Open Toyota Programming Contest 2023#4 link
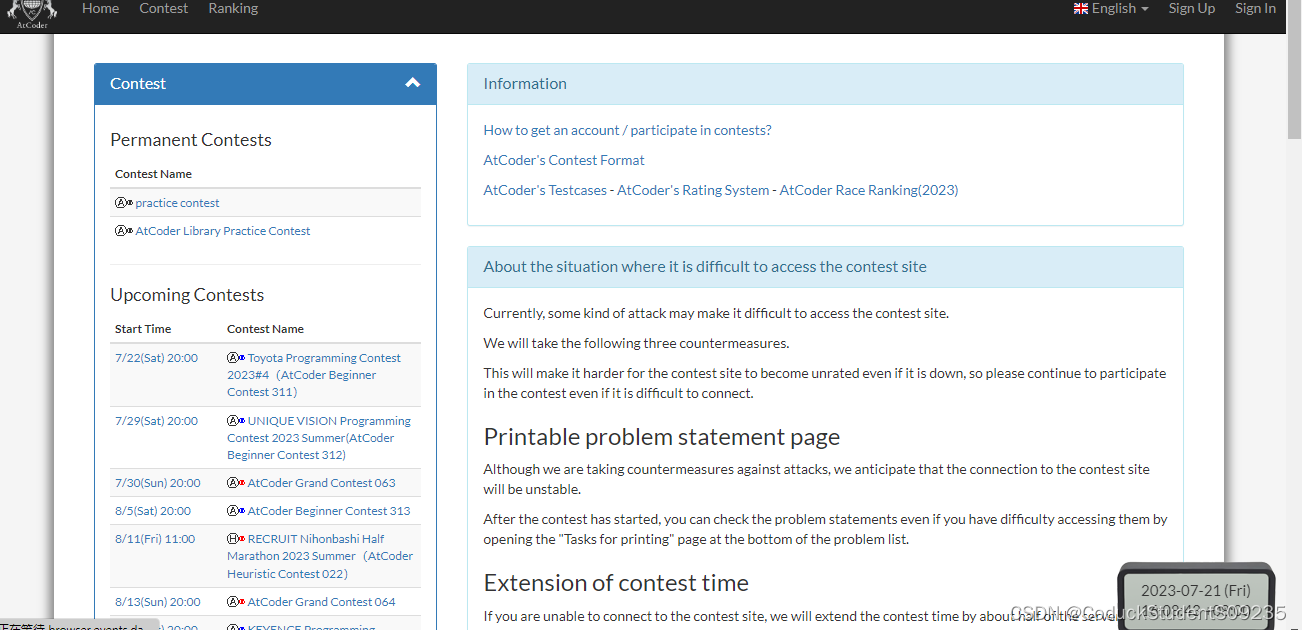 [313, 375]
